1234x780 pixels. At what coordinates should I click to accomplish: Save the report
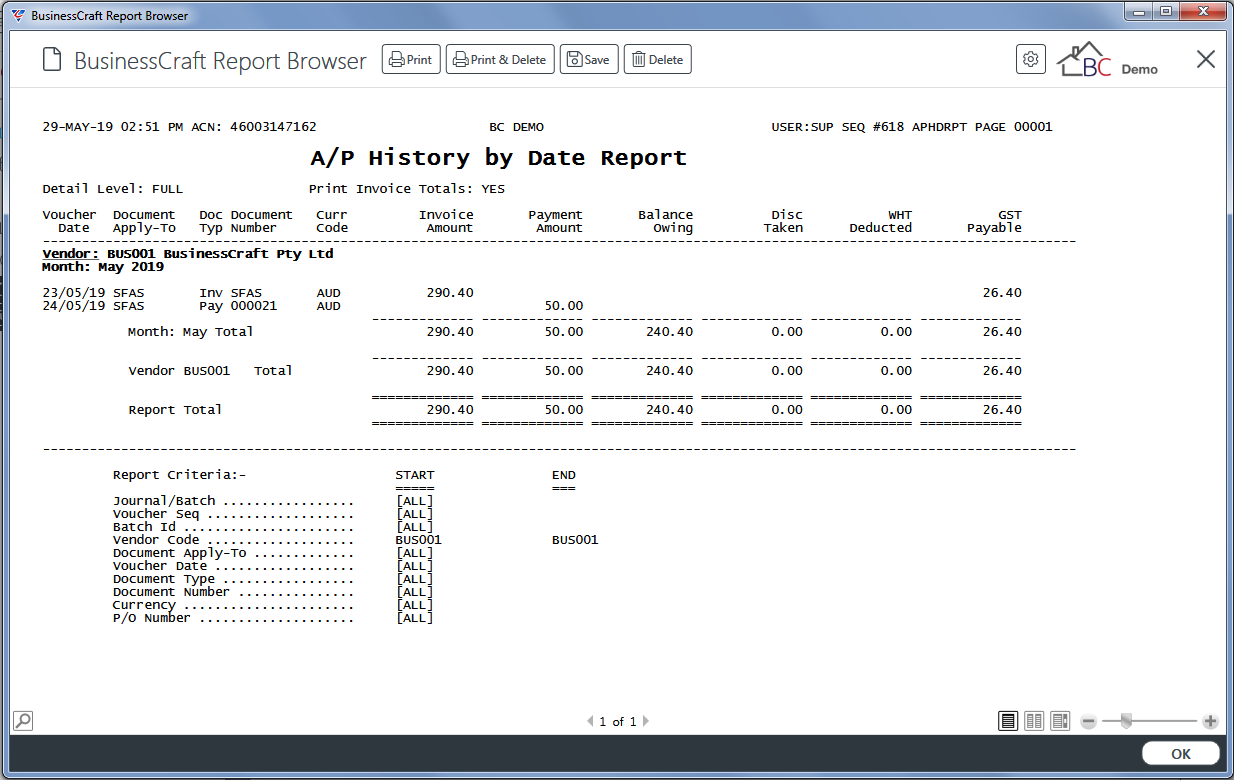[589, 60]
